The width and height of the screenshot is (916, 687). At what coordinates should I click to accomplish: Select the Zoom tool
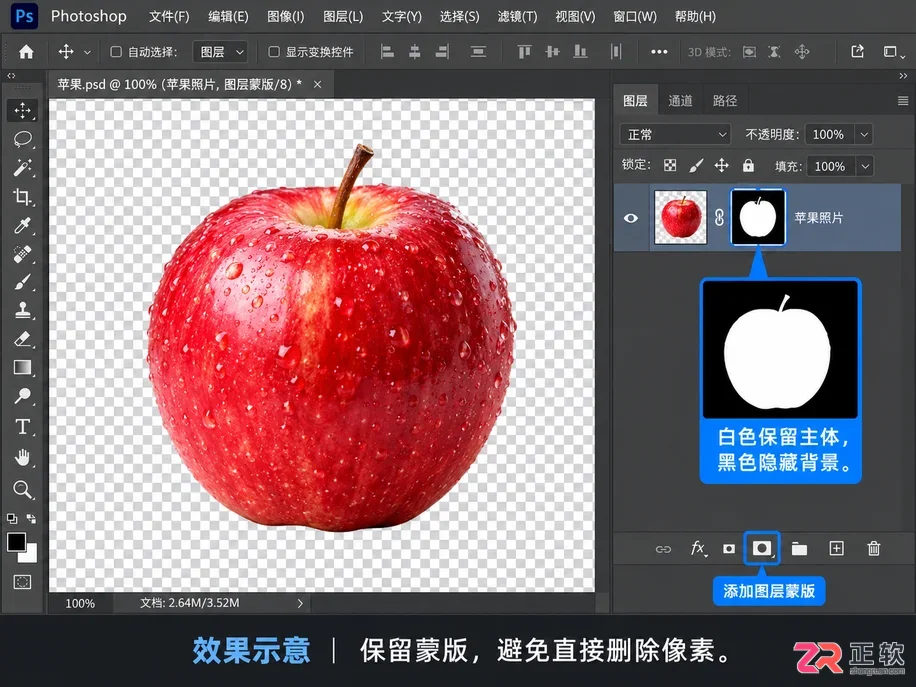point(22,489)
